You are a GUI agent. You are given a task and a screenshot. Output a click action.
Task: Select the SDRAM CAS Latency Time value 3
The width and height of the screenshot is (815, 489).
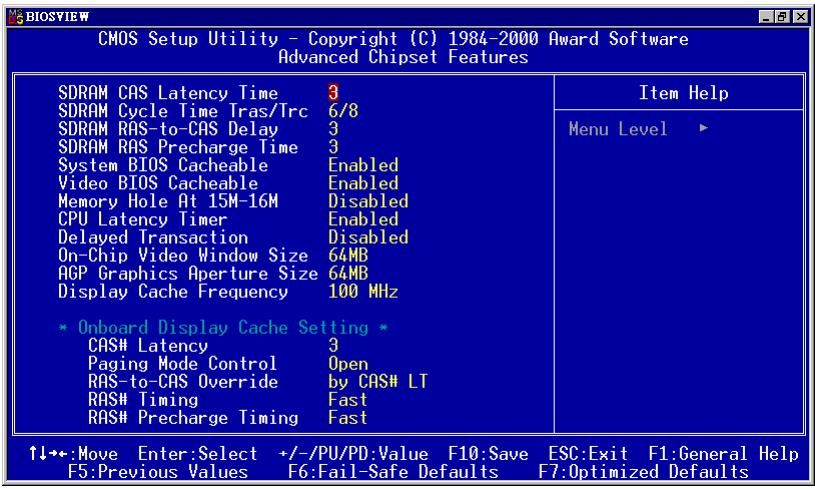[x=333, y=93]
